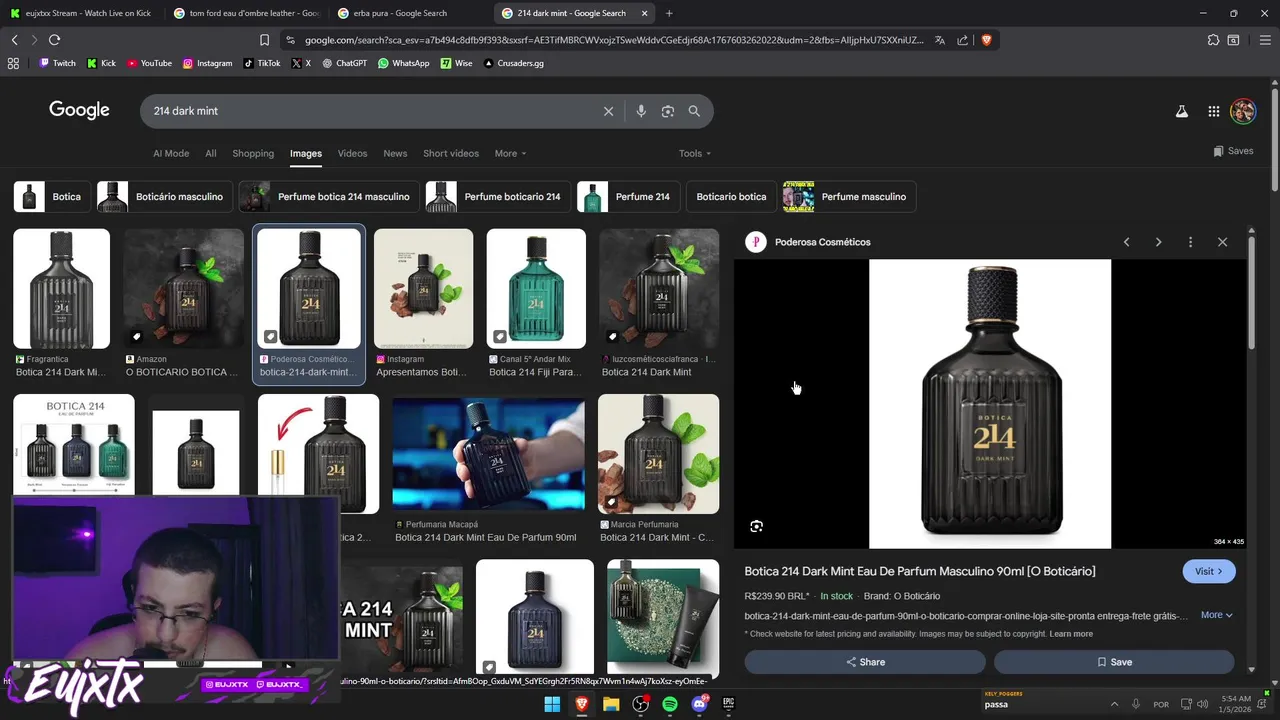Click the search magnifier button

click(694, 111)
